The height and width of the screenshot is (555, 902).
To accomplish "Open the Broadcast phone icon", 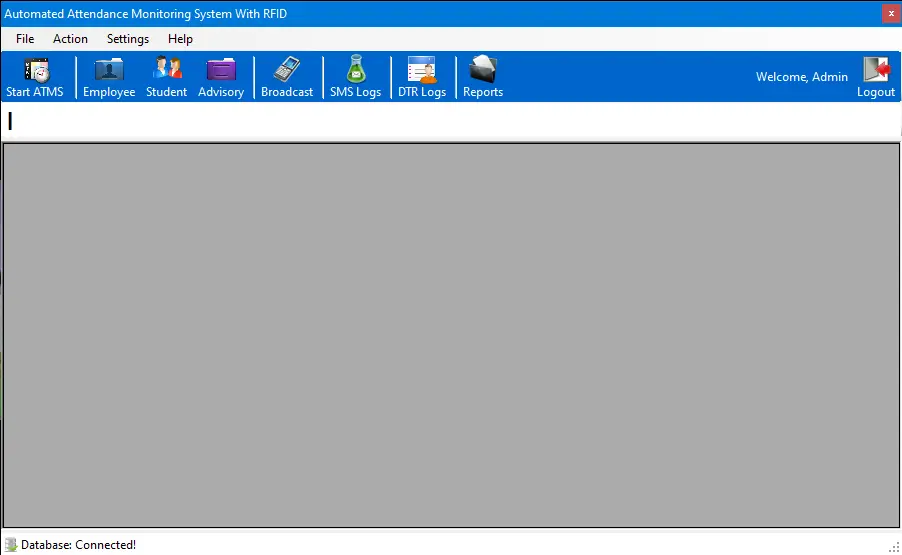I will 286,70.
